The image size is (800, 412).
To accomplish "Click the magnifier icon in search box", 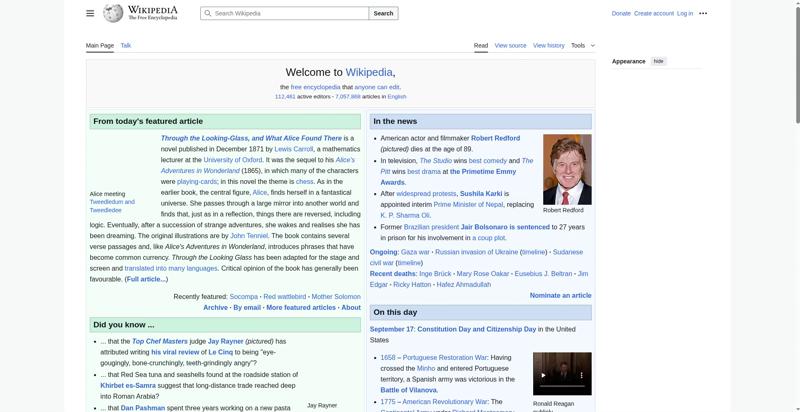I will 208,13.
